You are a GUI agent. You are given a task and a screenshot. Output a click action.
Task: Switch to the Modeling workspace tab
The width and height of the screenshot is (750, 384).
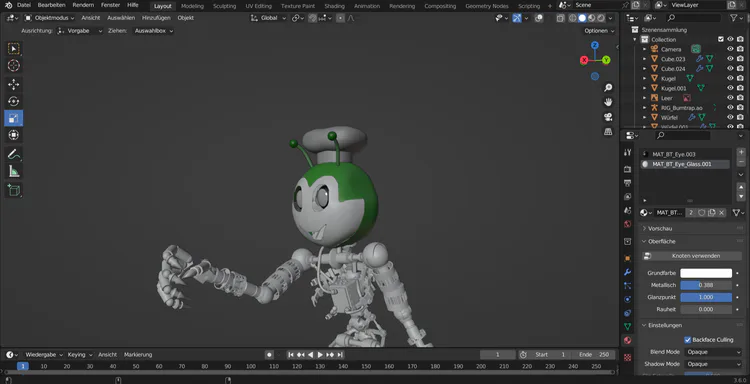[192, 6]
